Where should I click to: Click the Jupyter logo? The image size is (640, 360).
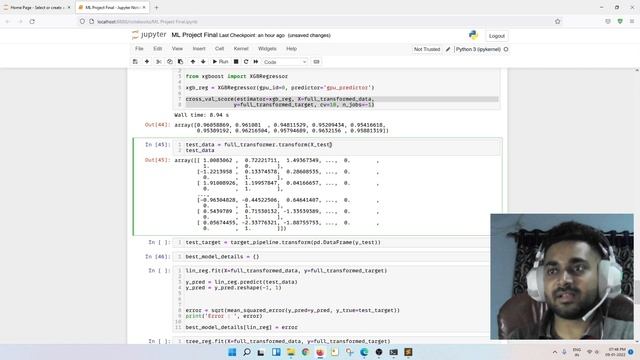(x=149, y=35)
